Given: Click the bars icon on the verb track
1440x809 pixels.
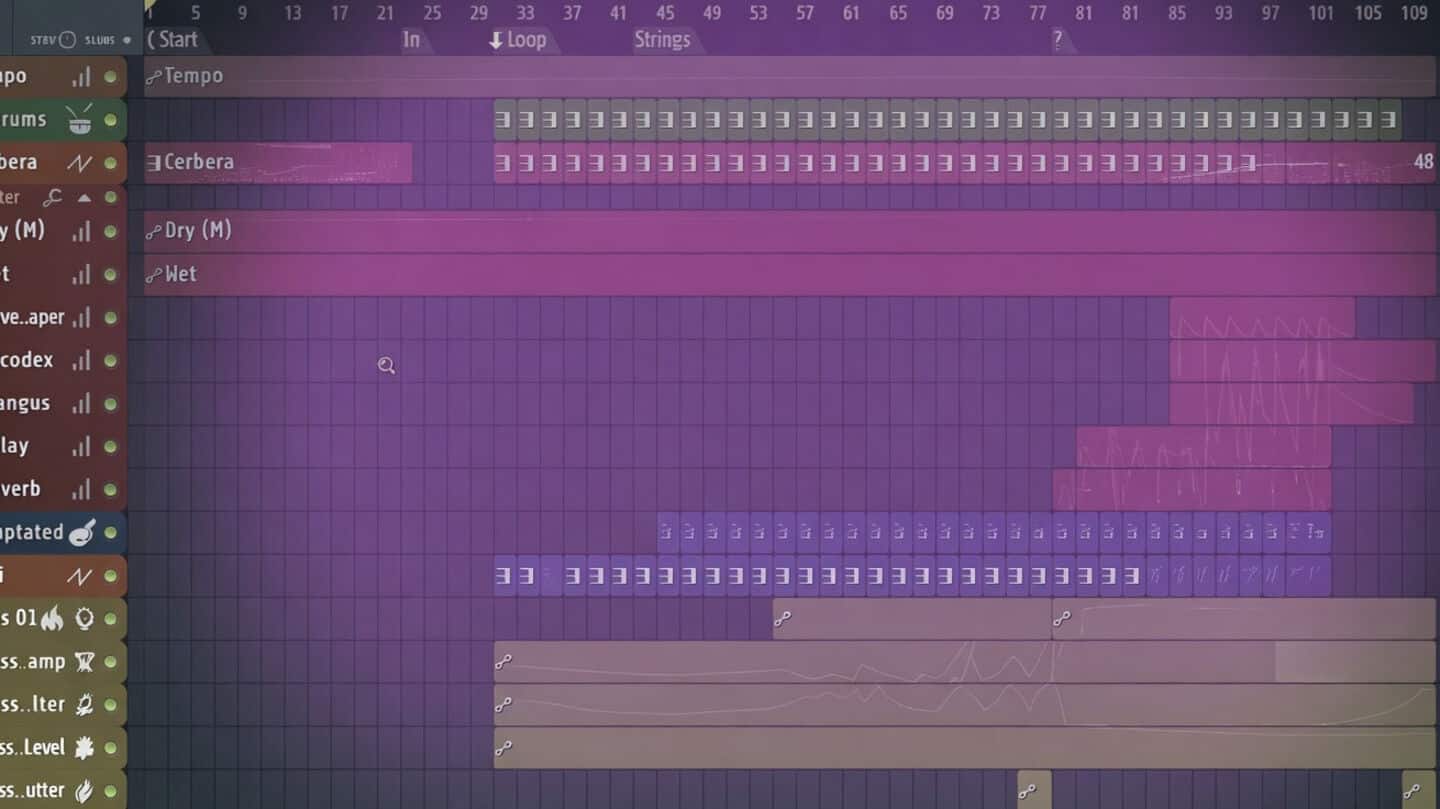Looking at the screenshot, I should pyautogui.click(x=81, y=490).
